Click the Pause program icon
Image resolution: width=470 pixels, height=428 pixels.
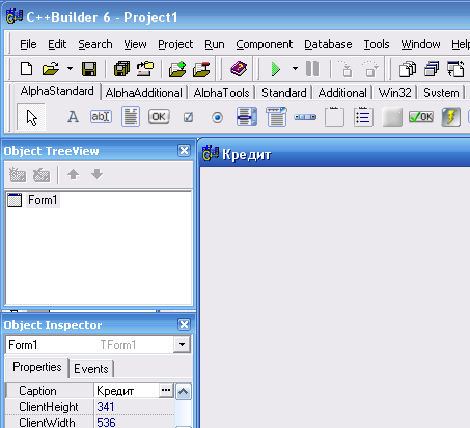tap(312, 69)
